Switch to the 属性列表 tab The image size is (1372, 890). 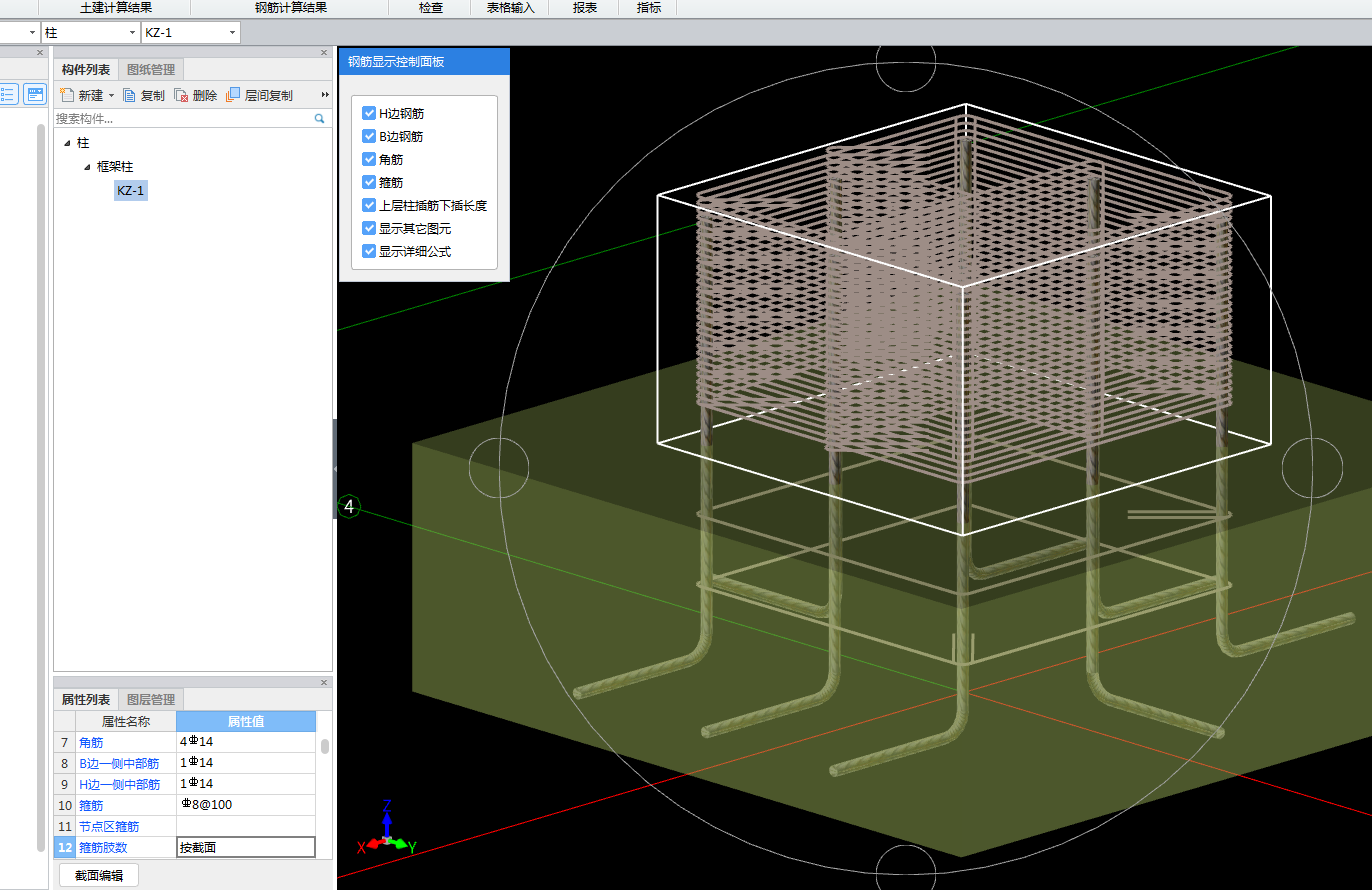[x=86, y=700]
